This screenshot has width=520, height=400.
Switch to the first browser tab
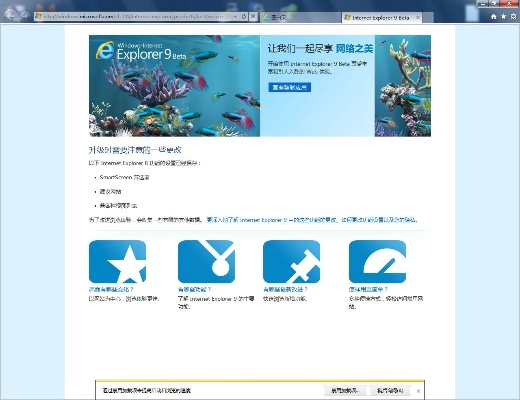[300, 17]
